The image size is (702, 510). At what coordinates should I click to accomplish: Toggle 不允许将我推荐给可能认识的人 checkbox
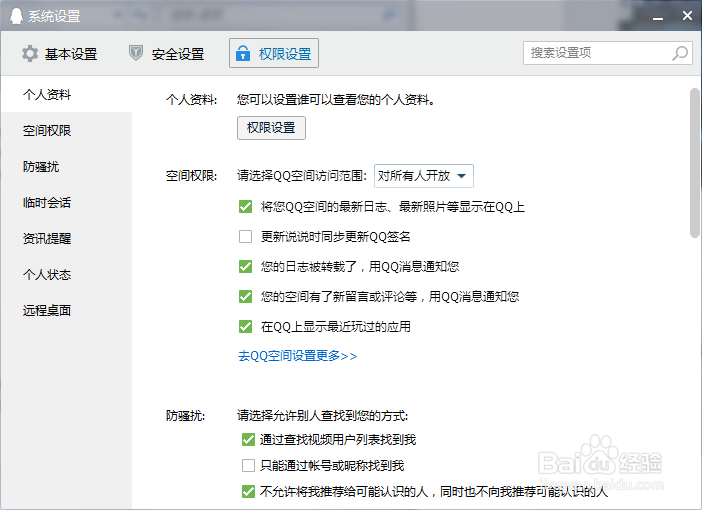coord(248,492)
